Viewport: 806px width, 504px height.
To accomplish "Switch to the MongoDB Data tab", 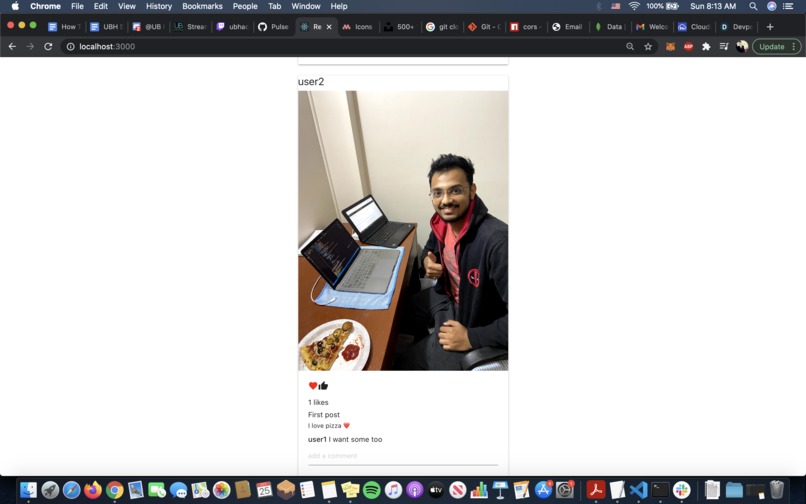I will [610, 27].
